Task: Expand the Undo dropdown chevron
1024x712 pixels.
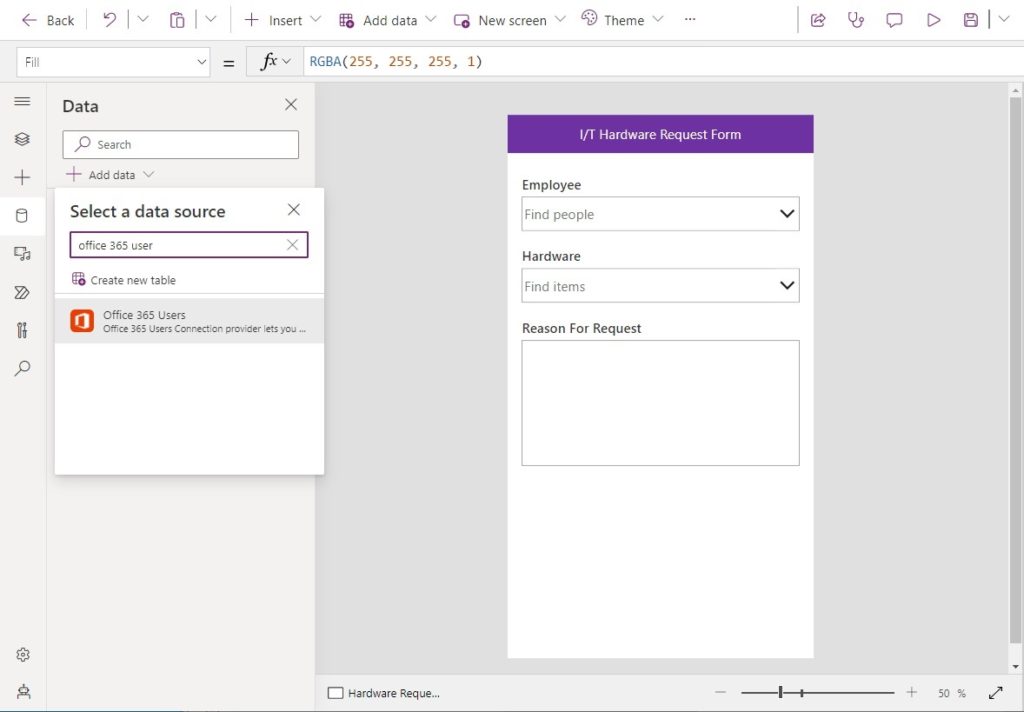Action: click(143, 20)
